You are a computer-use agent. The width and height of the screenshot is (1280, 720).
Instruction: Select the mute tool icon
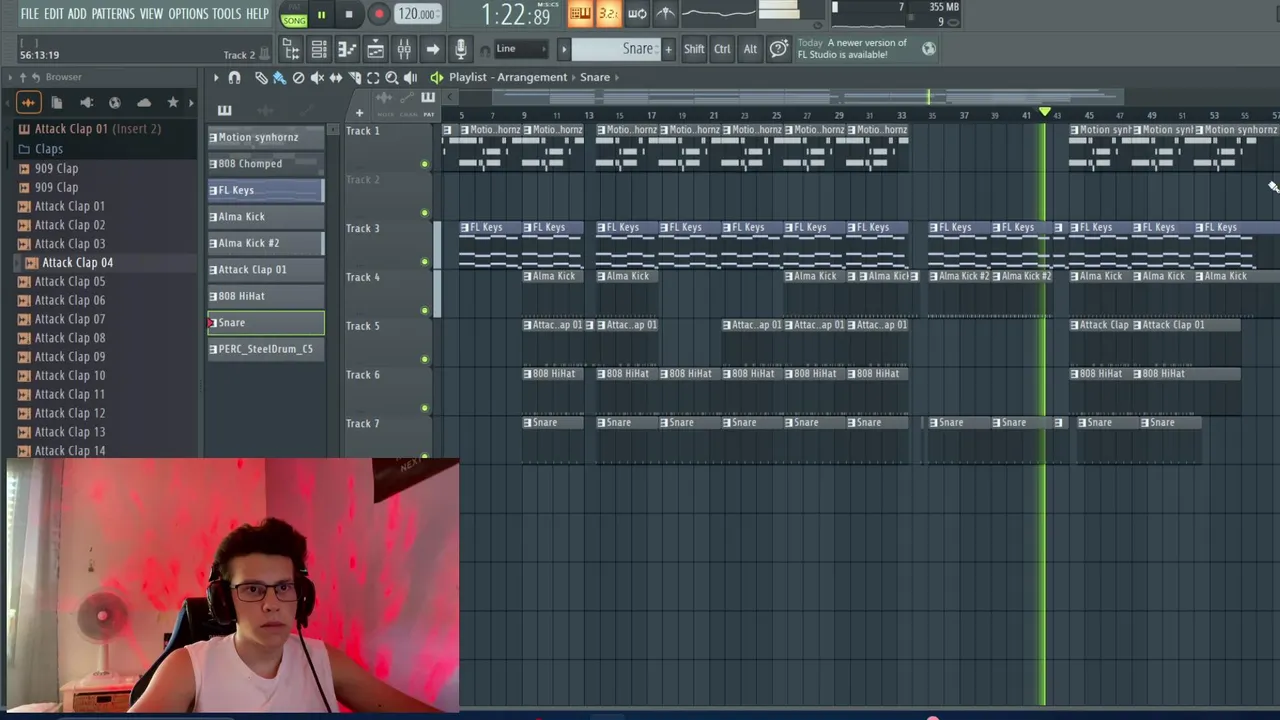click(x=317, y=77)
